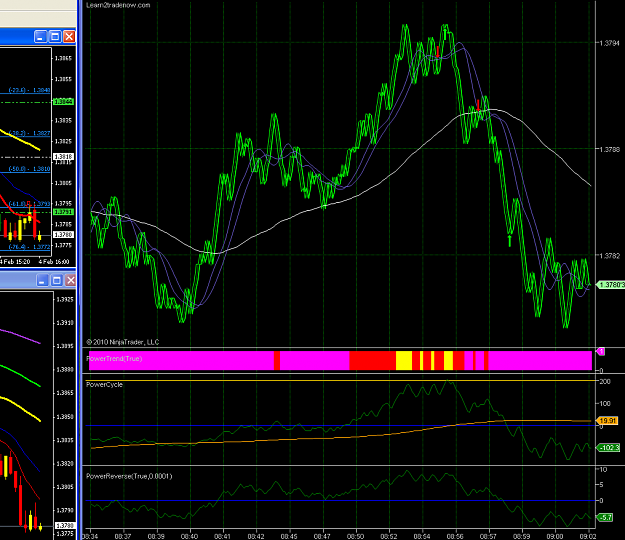
Task: Click the green up arrow at the highest peak
Action: [x=445, y=34]
